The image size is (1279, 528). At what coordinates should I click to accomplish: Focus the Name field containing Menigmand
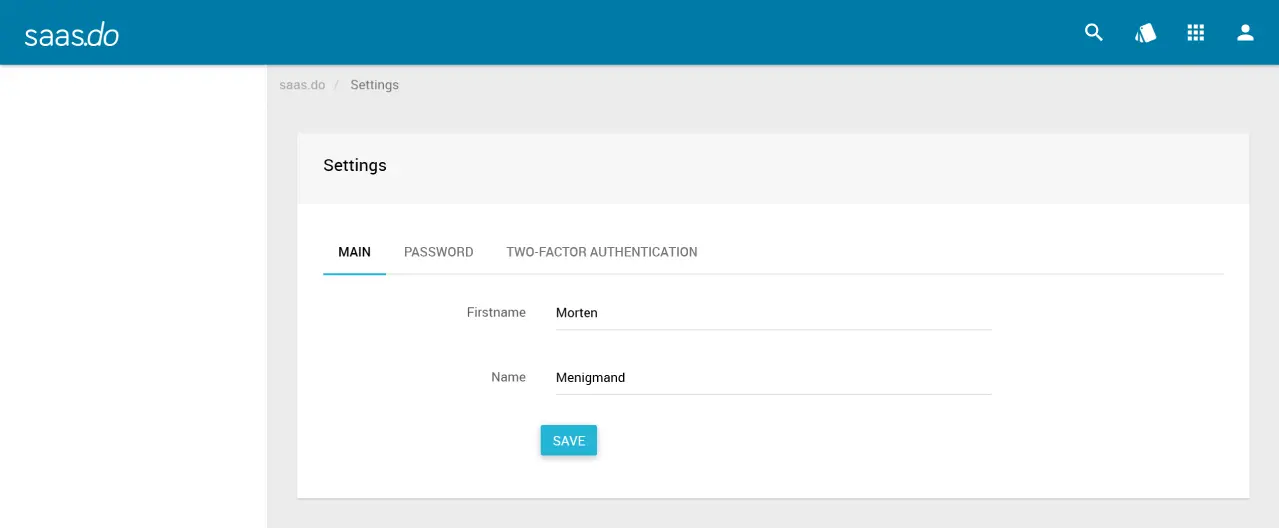pos(773,378)
